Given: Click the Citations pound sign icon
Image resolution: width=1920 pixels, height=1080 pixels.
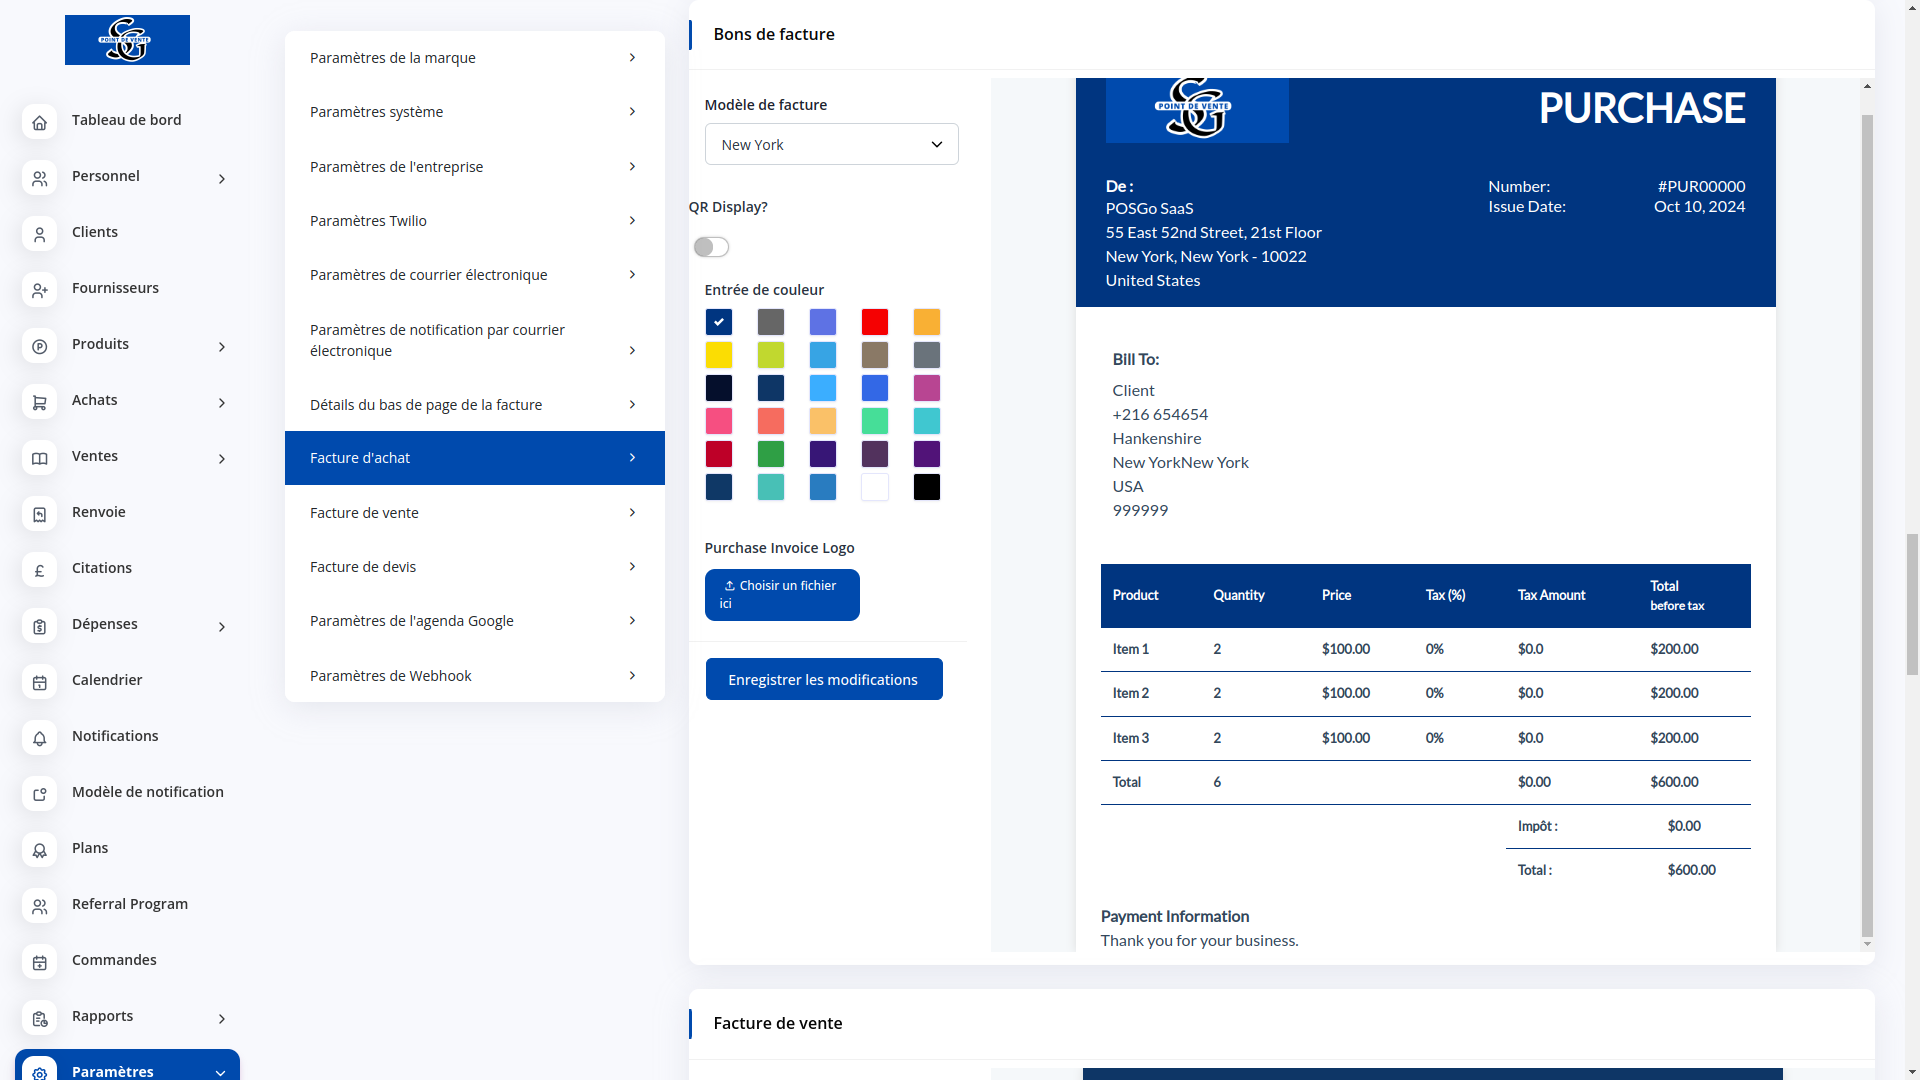Looking at the screenshot, I should [x=39, y=570].
